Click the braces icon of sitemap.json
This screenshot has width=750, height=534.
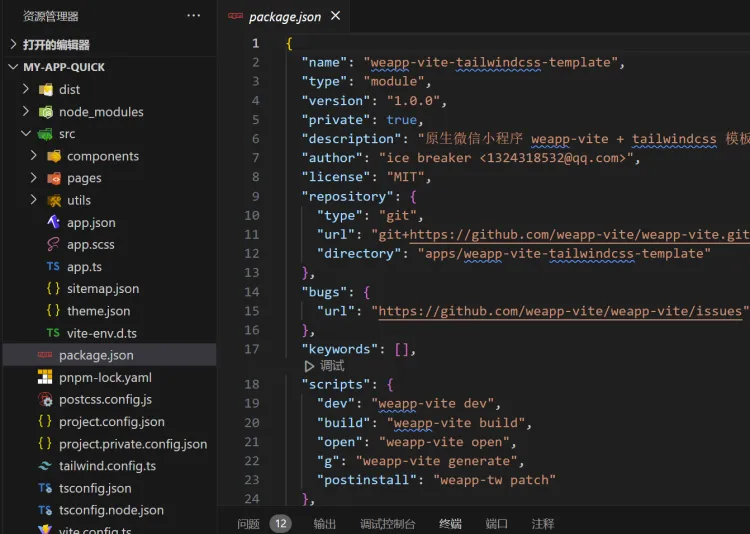pos(53,289)
